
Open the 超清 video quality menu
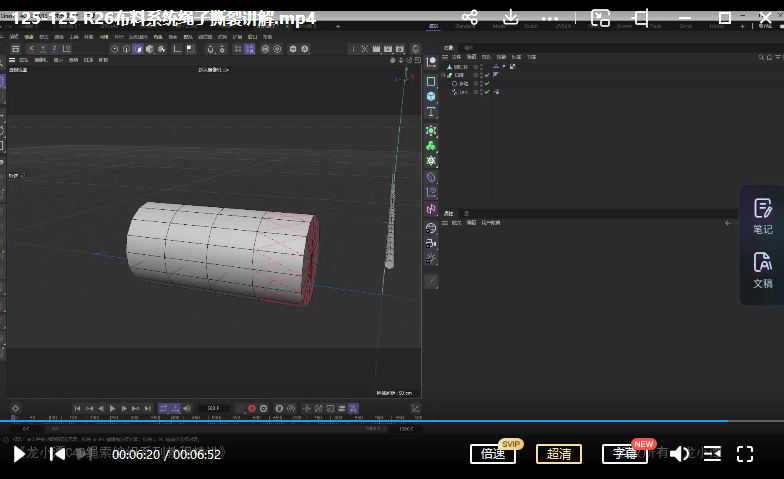pos(559,454)
